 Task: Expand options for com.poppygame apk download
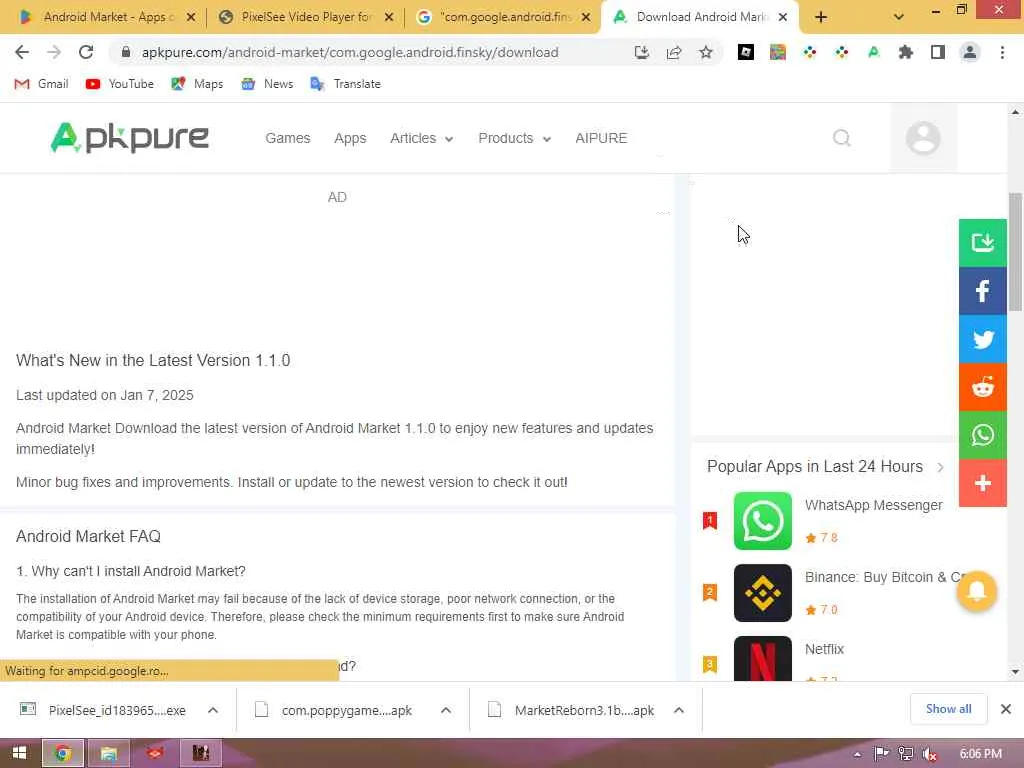point(445,710)
